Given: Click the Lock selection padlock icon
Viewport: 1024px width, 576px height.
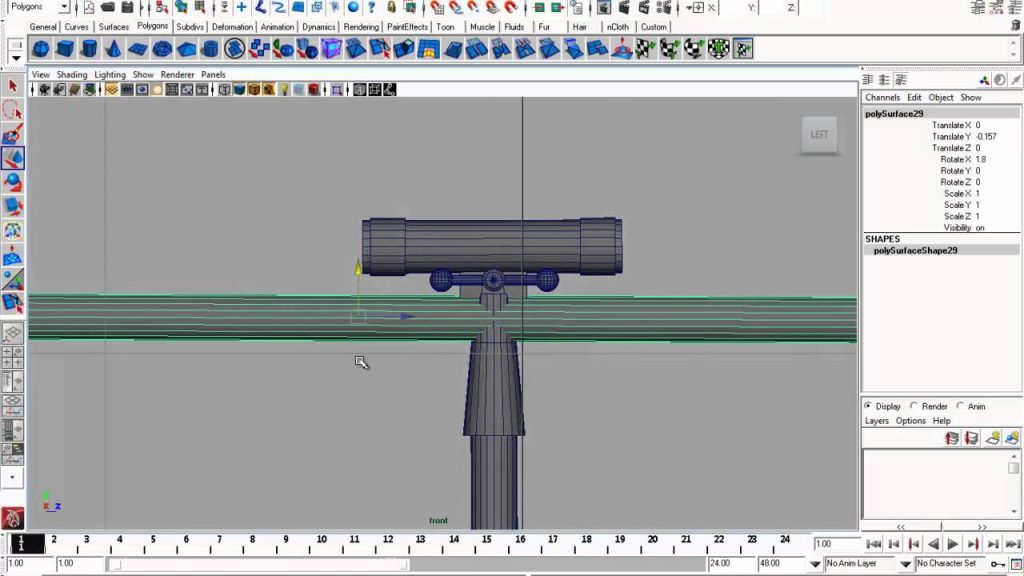Looking at the screenshot, I should click(391, 7).
